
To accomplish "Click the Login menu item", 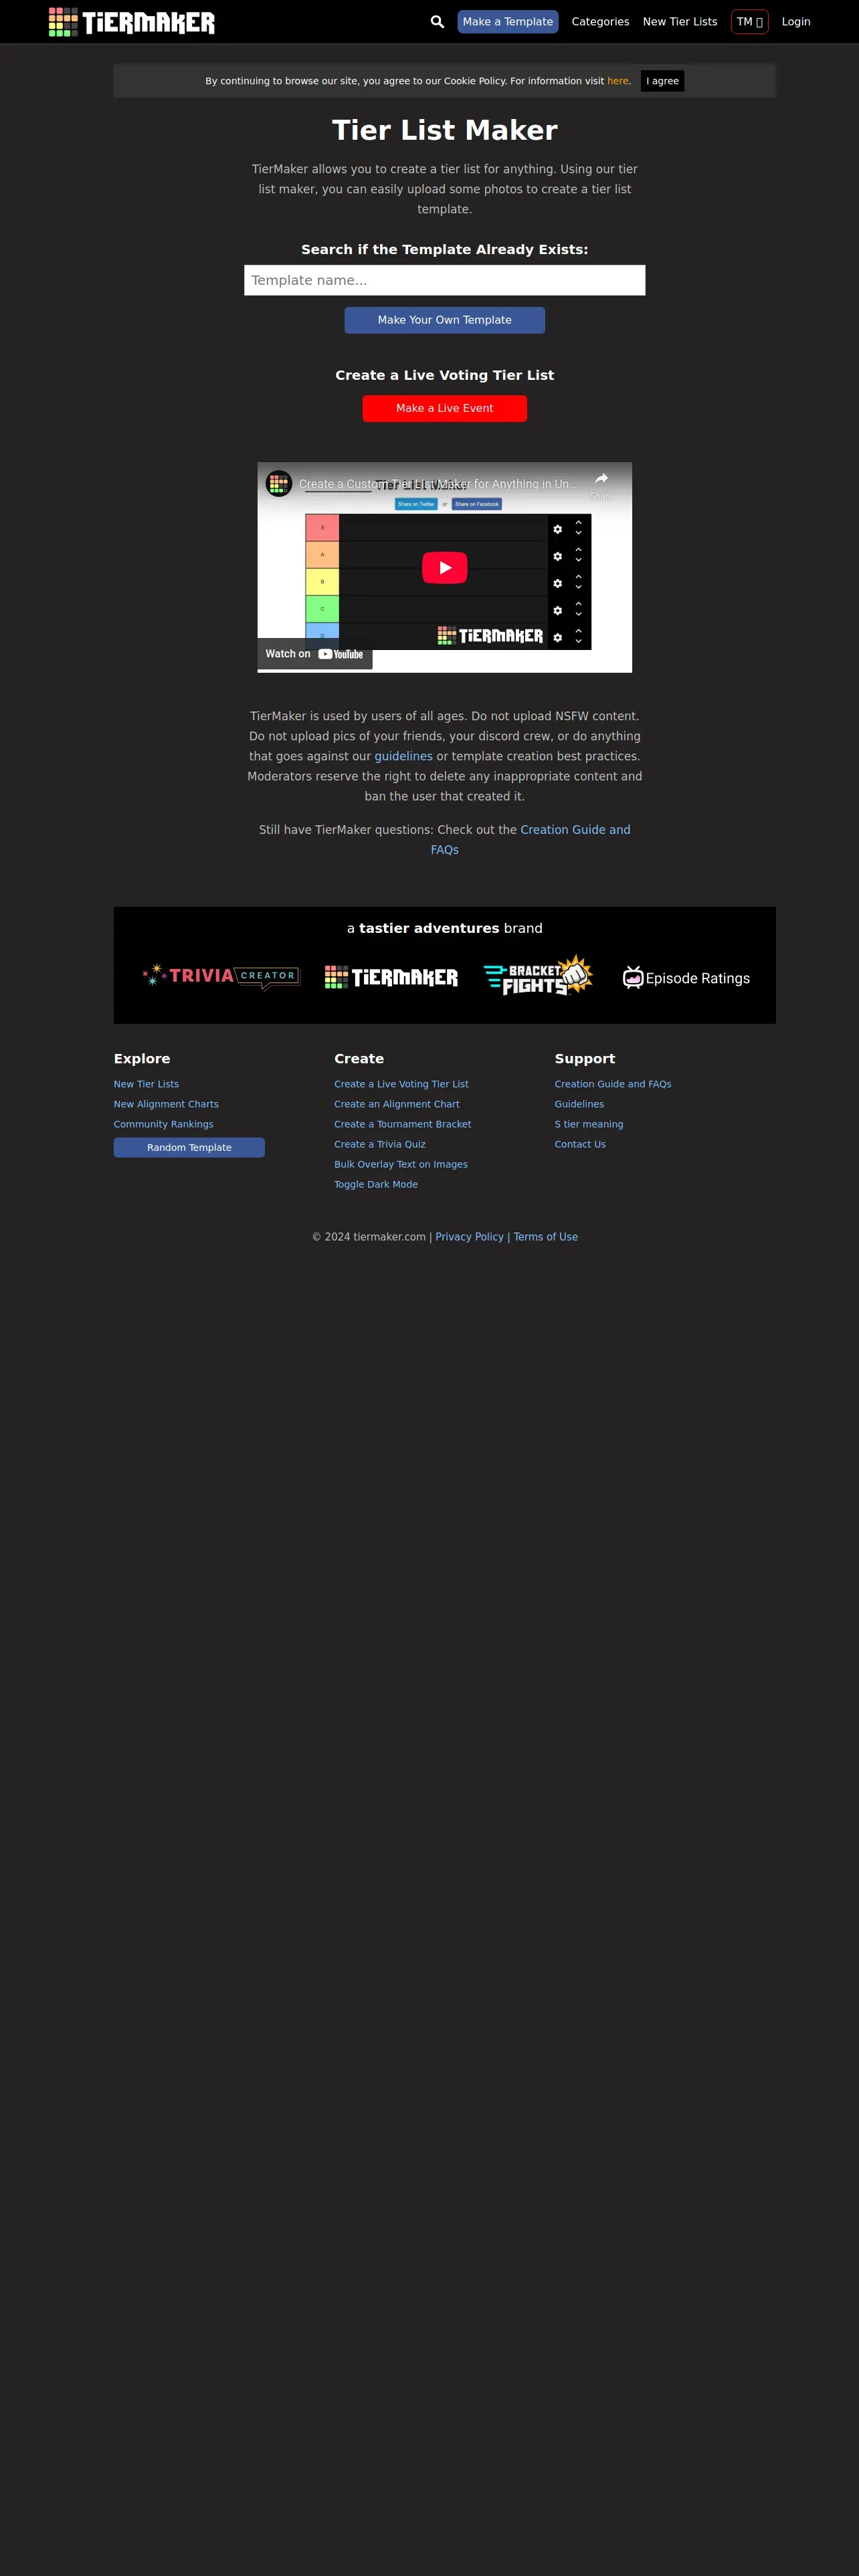I will point(796,22).
